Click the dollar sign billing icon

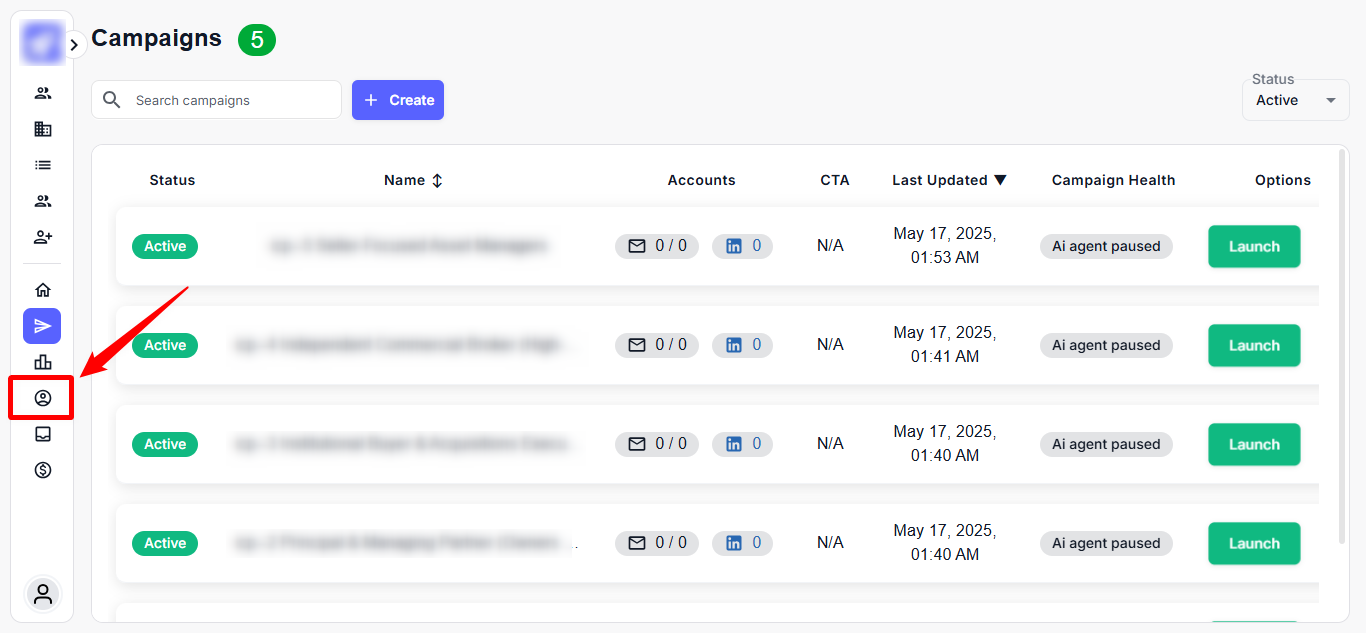[x=42, y=470]
